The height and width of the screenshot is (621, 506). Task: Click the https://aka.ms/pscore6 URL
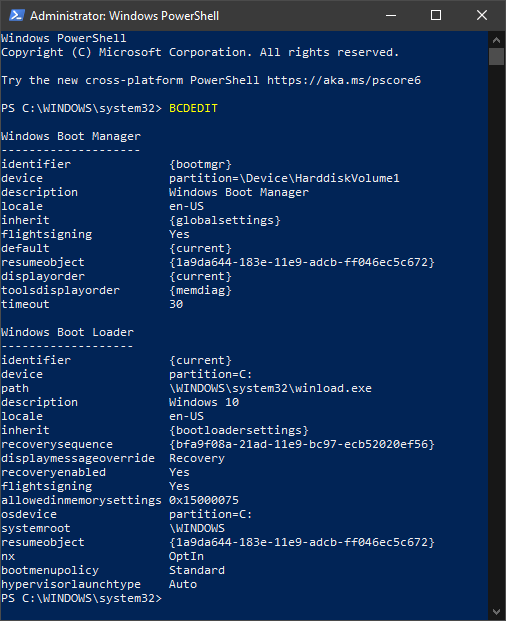point(344,80)
